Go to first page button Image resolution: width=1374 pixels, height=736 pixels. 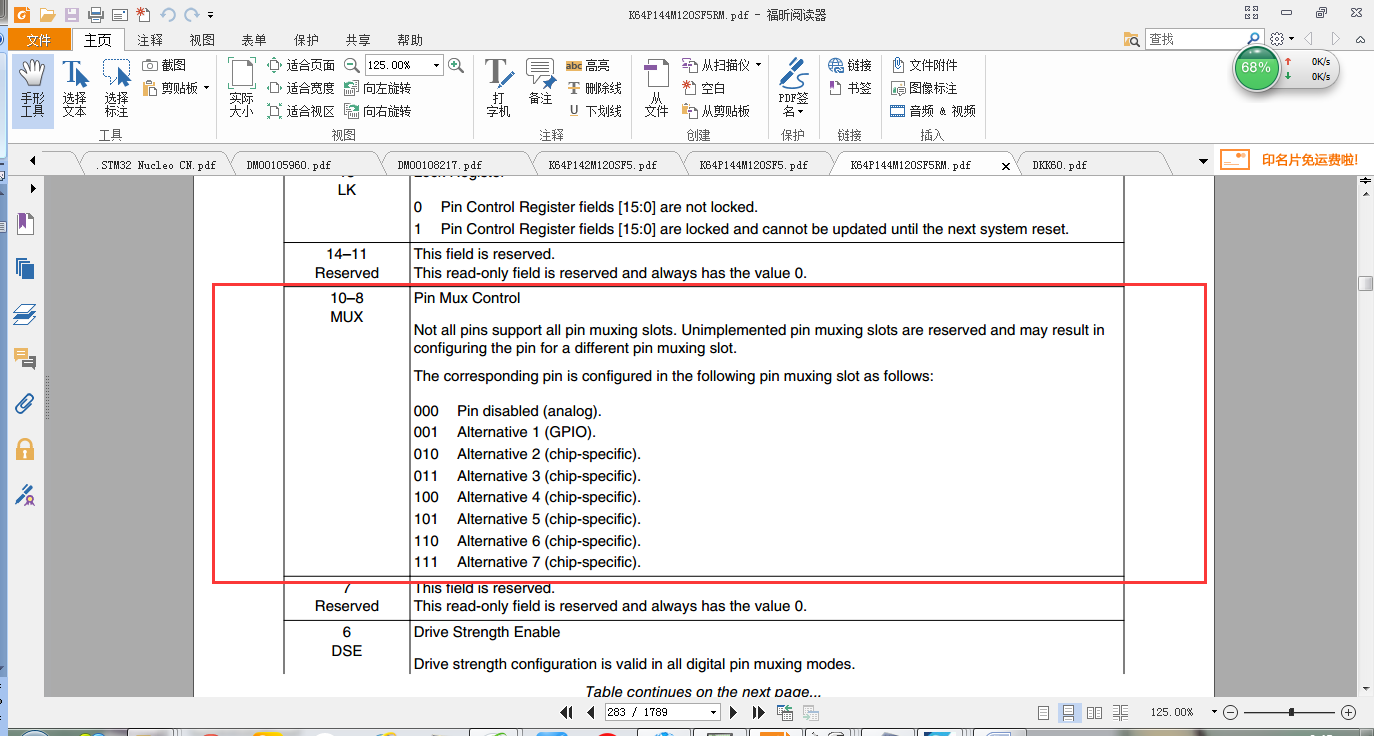(567, 712)
